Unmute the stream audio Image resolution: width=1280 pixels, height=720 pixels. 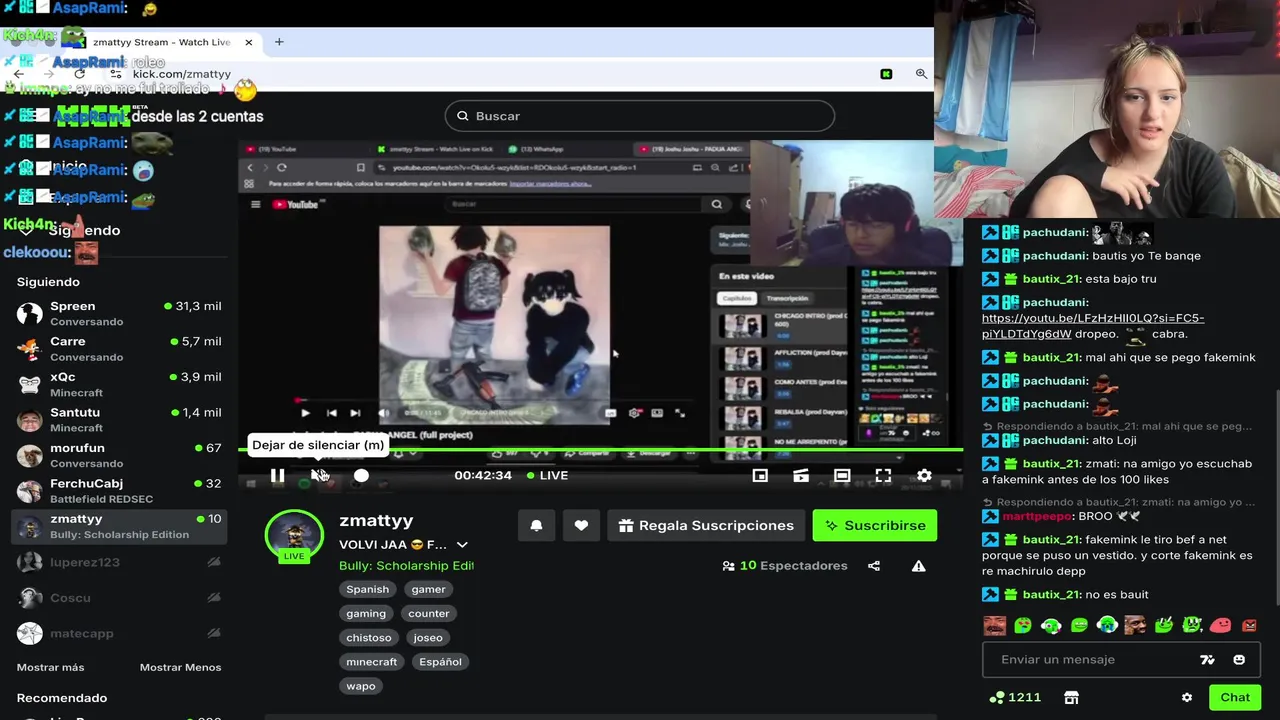tap(319, 476)
